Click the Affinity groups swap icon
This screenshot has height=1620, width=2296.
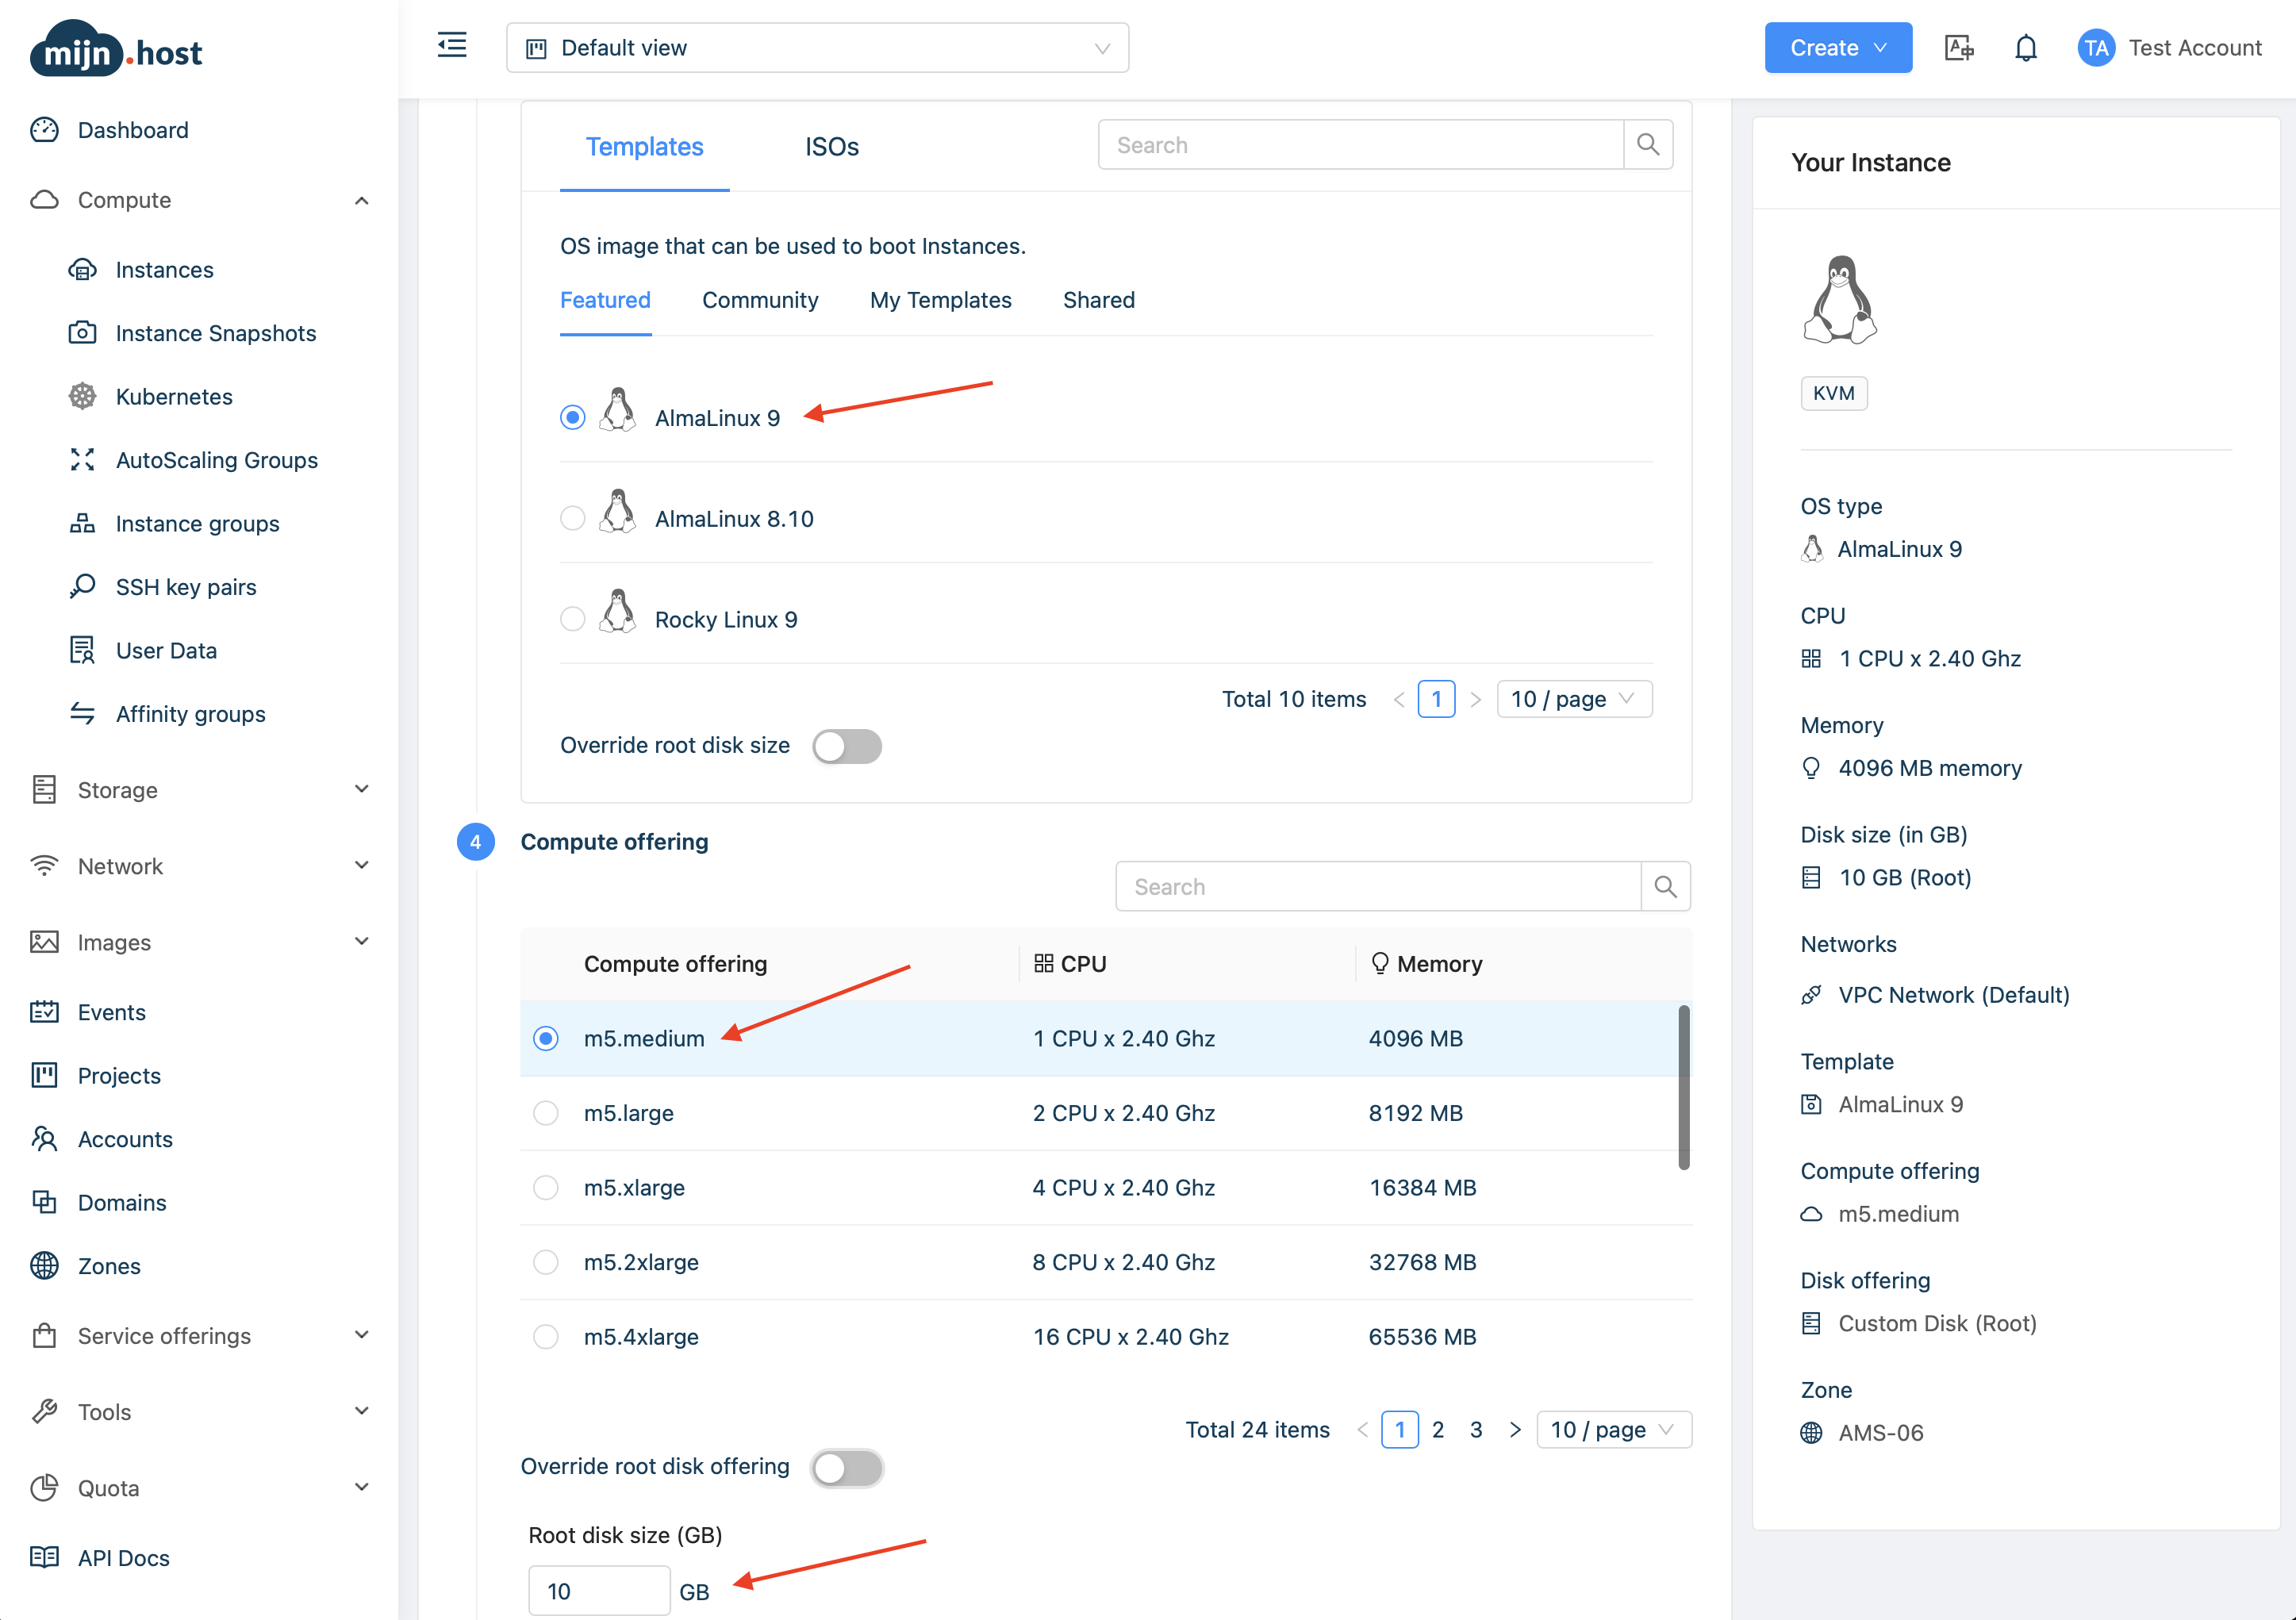[82, 713]
